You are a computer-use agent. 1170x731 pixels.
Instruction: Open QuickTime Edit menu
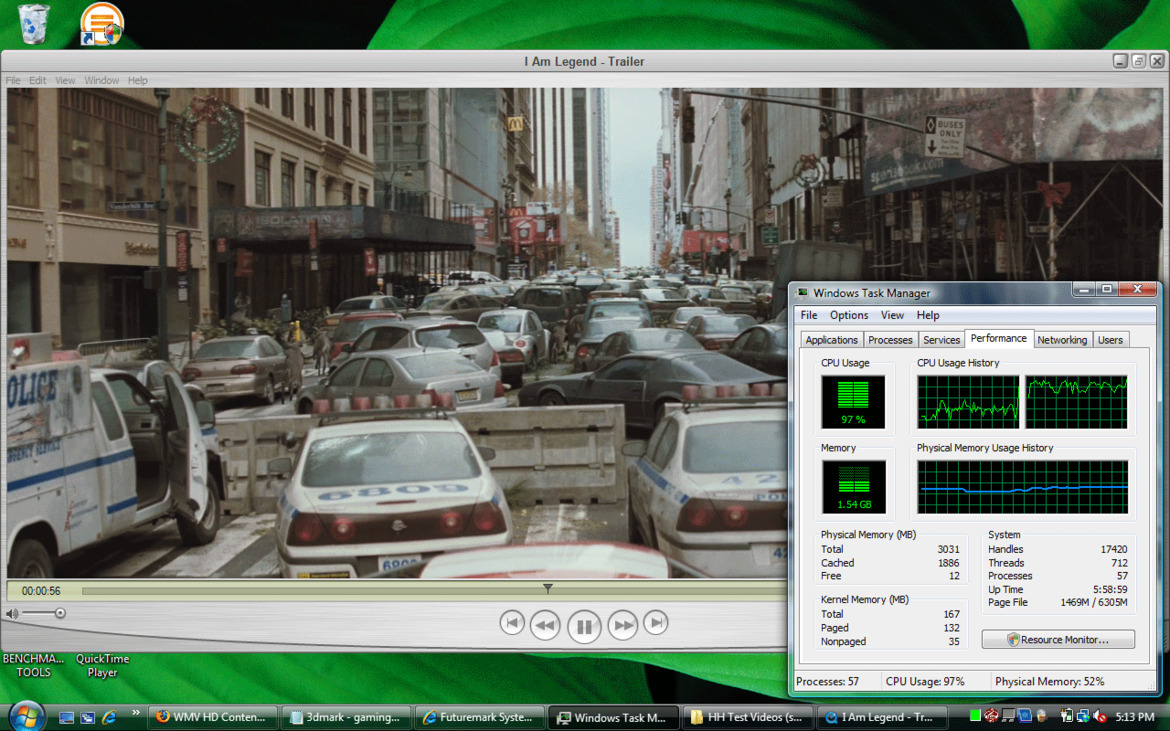point(37,81)
